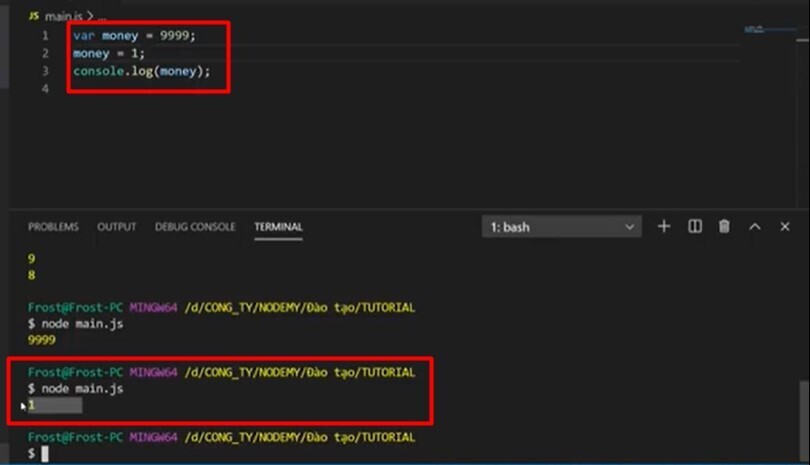810x465 pixels.
Task: Maximize panel with the up chevron
Action: point(755,226)
